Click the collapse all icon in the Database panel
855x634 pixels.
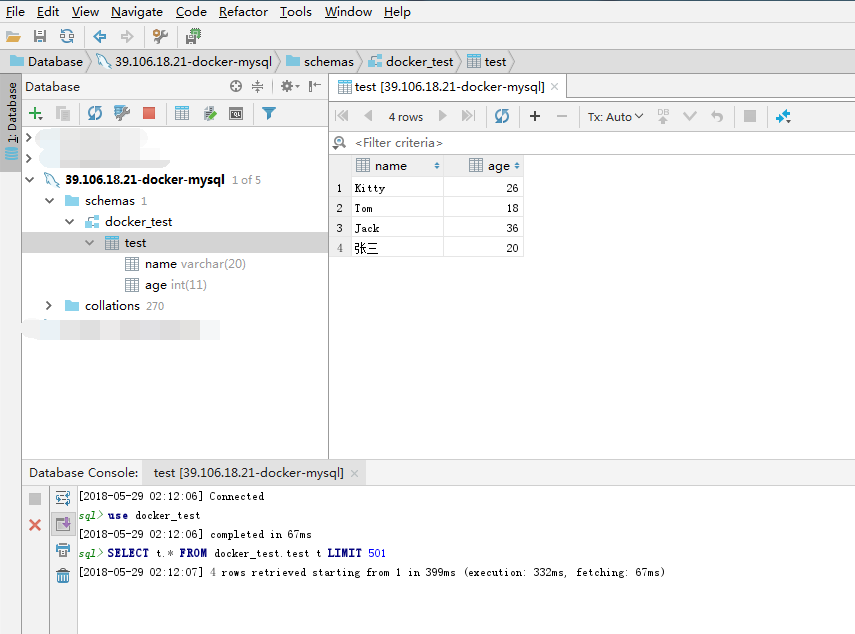coord(257,86)
